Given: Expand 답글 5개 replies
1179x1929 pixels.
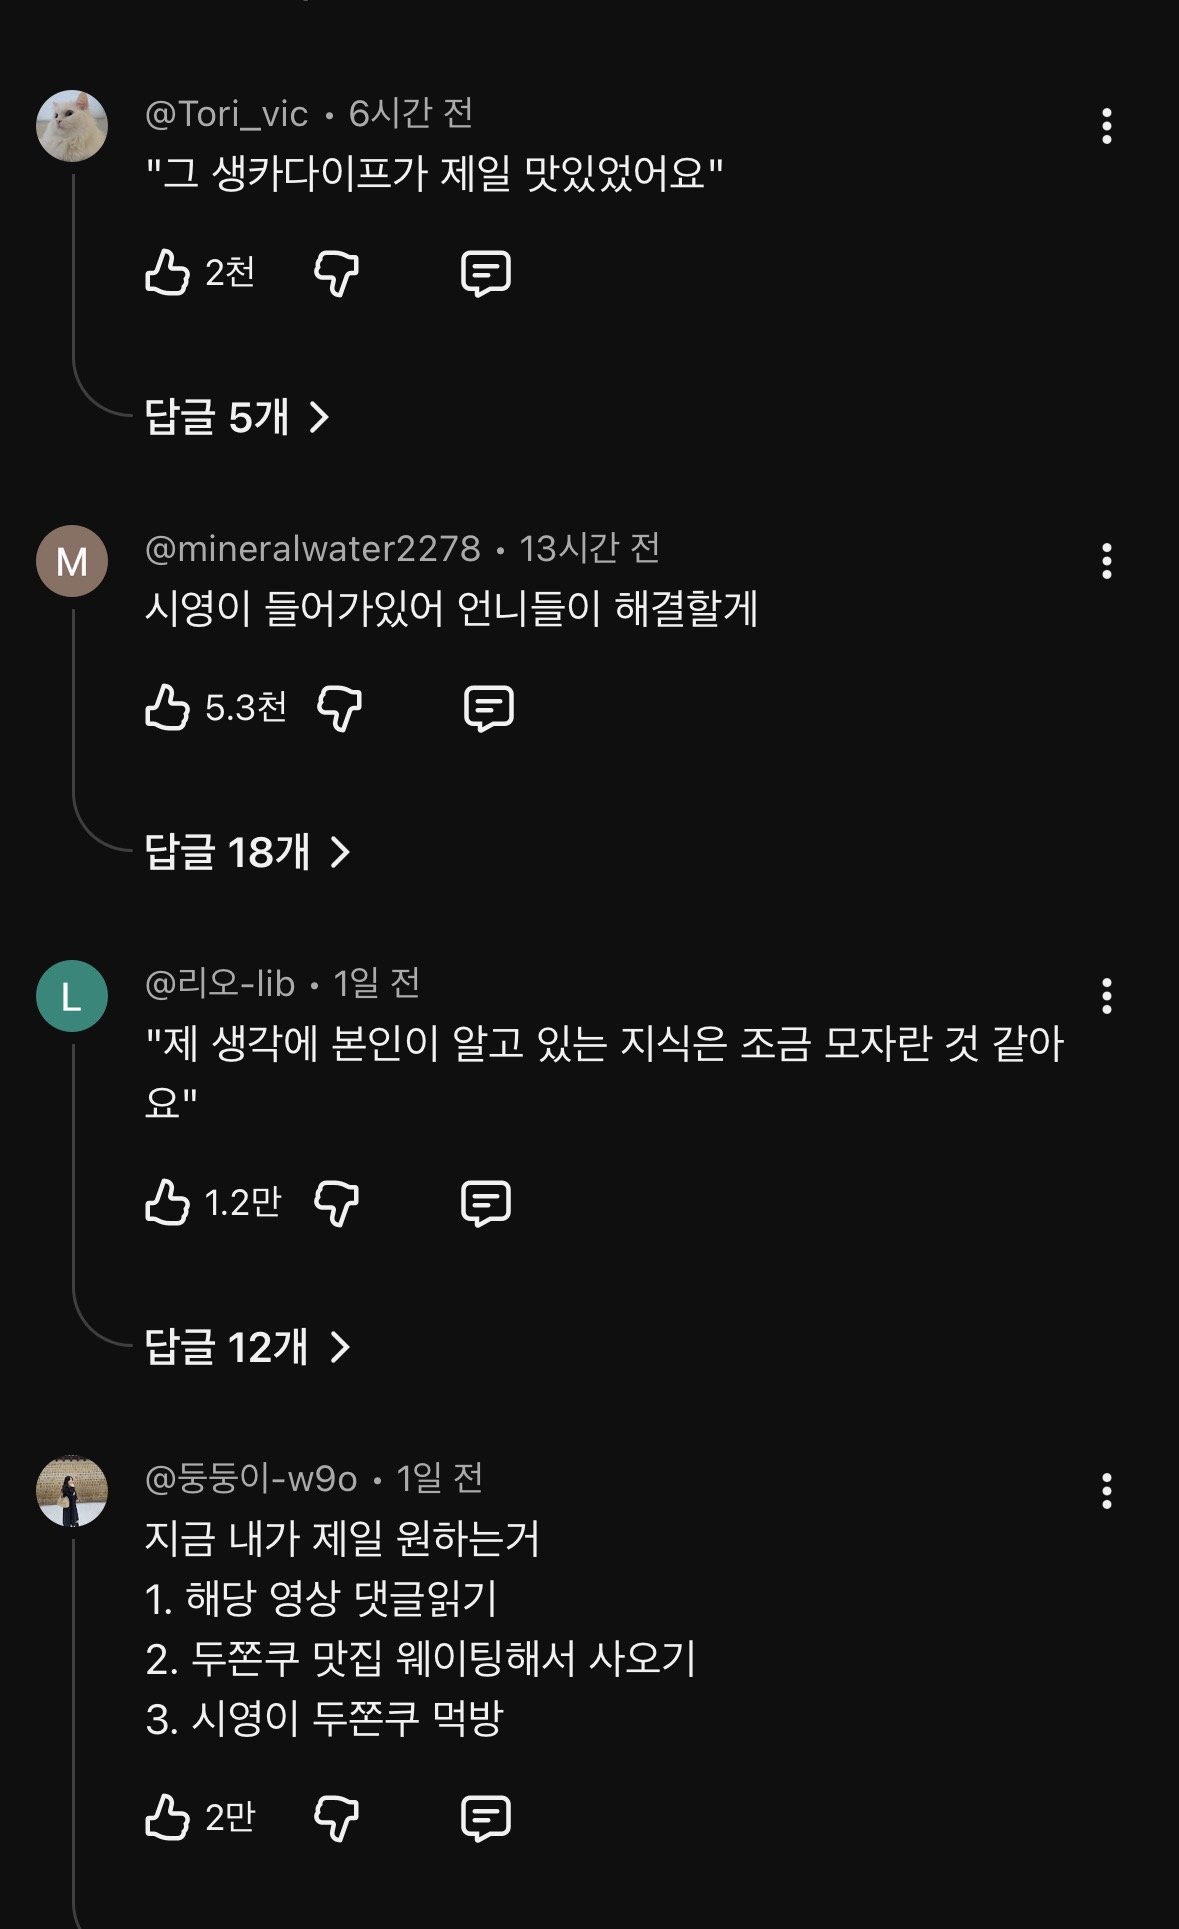Looking at the screenshot, I should (237, 417).
